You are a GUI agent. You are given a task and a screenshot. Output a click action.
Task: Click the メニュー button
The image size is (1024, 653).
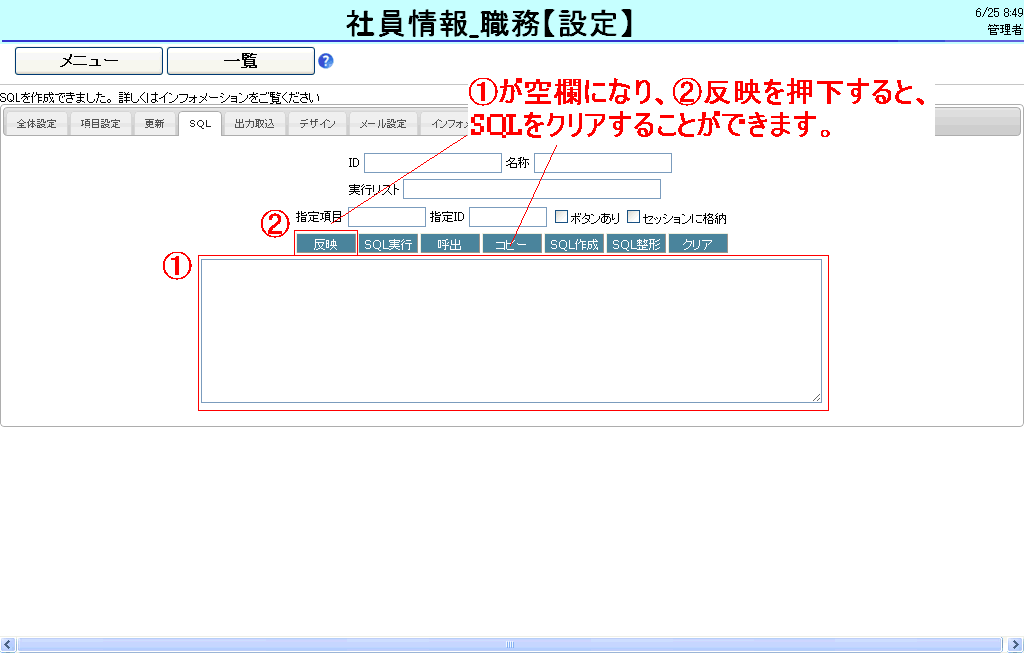(x=88, y=61)
